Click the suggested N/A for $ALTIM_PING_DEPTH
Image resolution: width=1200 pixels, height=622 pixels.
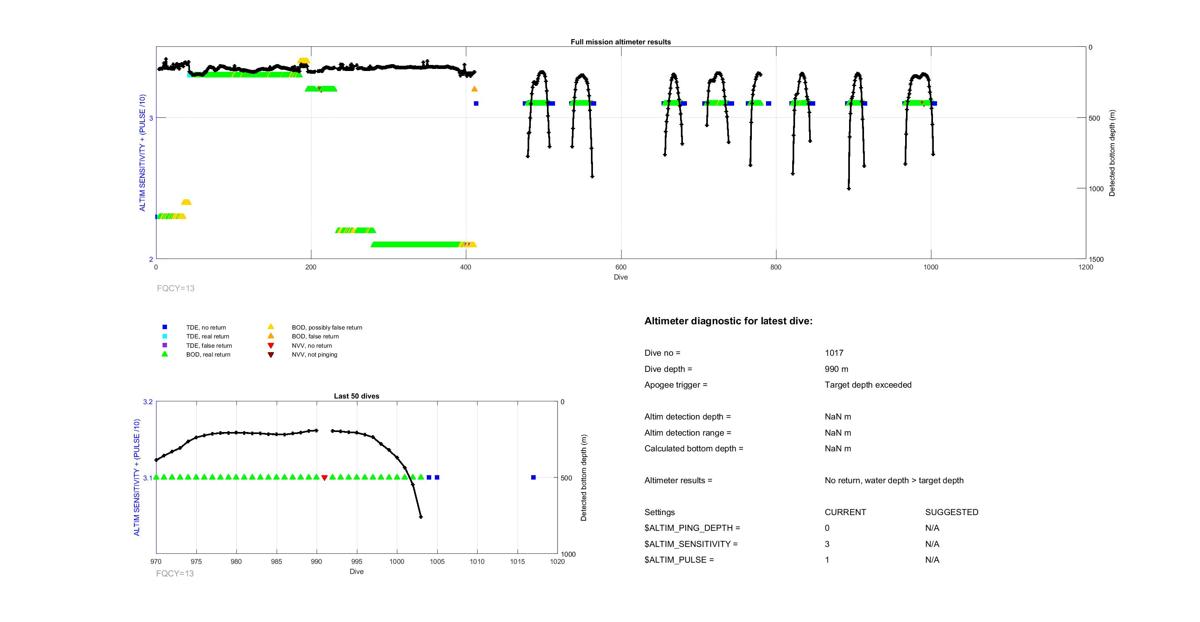[x=933, y=528]
